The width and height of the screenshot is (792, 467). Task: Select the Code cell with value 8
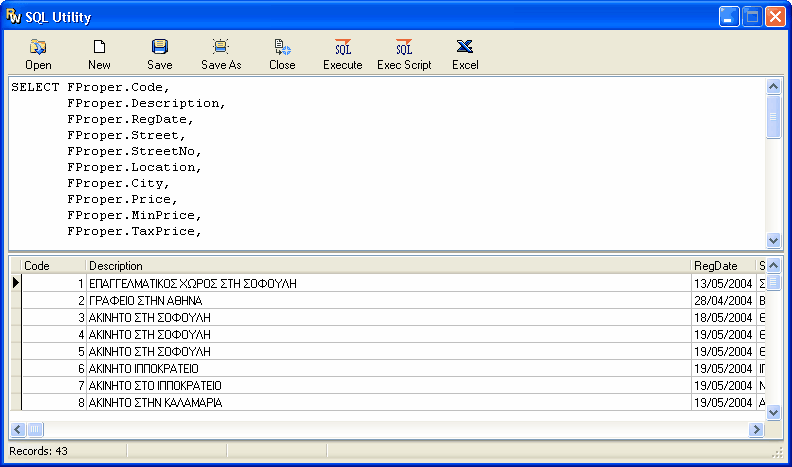click(54, 403)
